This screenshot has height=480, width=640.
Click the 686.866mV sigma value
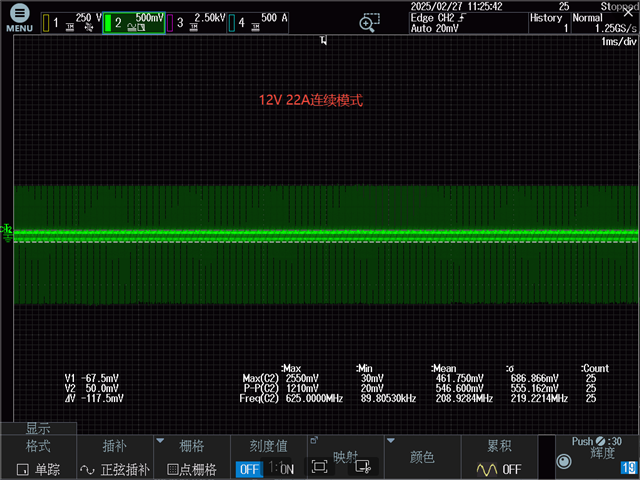point(535,378)
